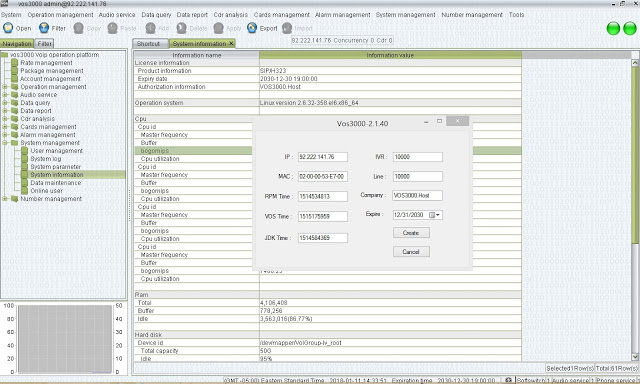Expand the Alarm management tree node
640x384 pixels.
(x=4, y=135)
